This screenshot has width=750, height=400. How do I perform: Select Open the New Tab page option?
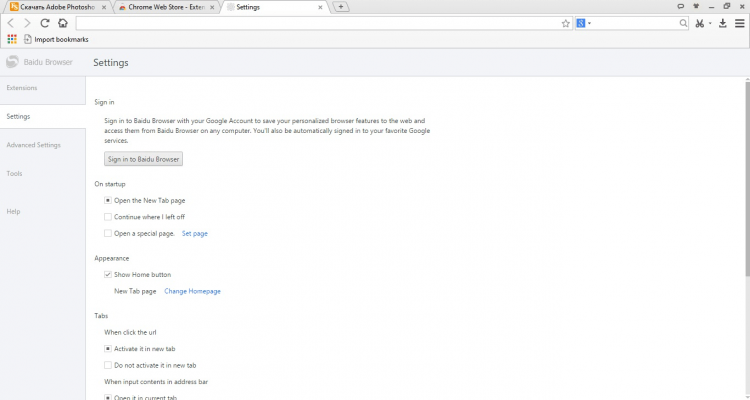pos(108,200)
